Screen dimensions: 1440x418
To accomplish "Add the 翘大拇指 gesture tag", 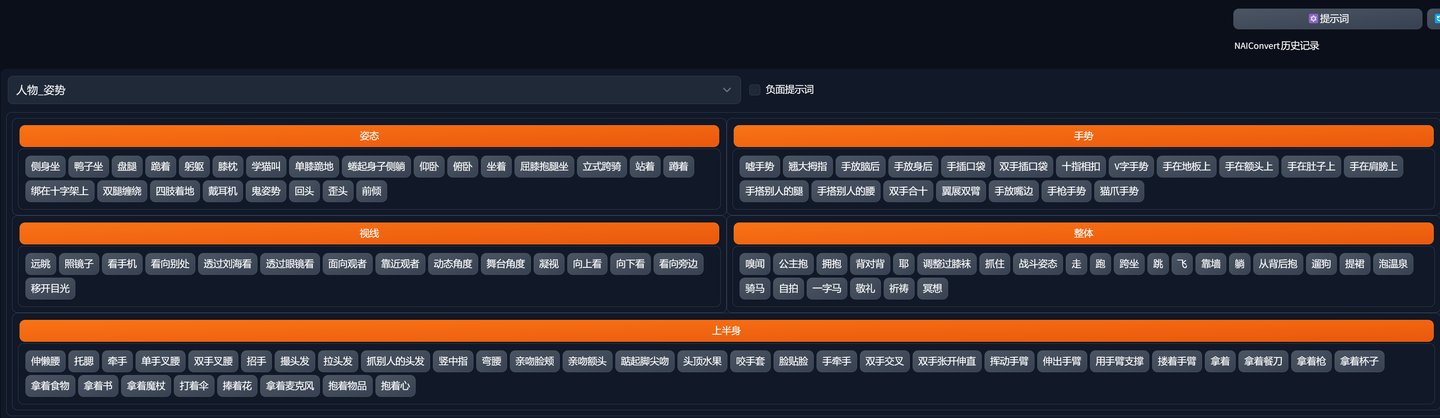I will (808, 167).
